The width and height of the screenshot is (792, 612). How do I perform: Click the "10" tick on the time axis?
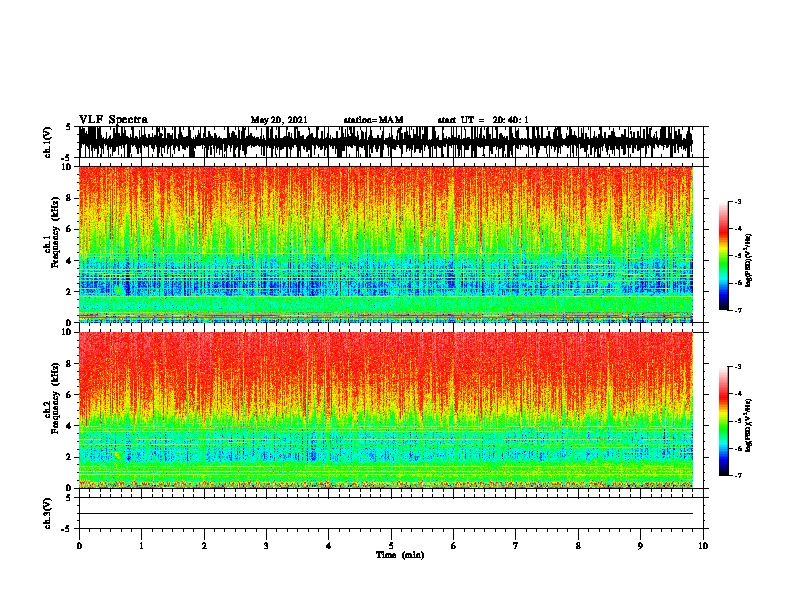click(x=703, y=546)
